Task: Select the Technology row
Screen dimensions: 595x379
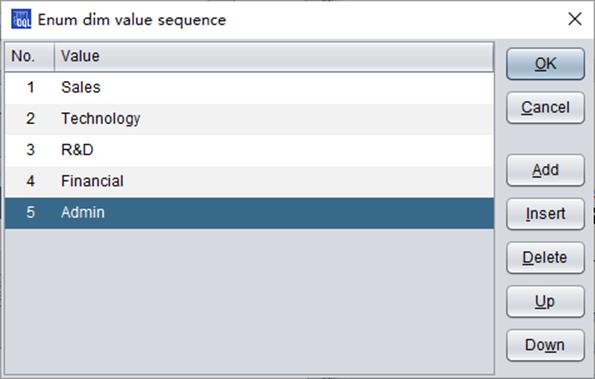Action: (x=249, y=119)
